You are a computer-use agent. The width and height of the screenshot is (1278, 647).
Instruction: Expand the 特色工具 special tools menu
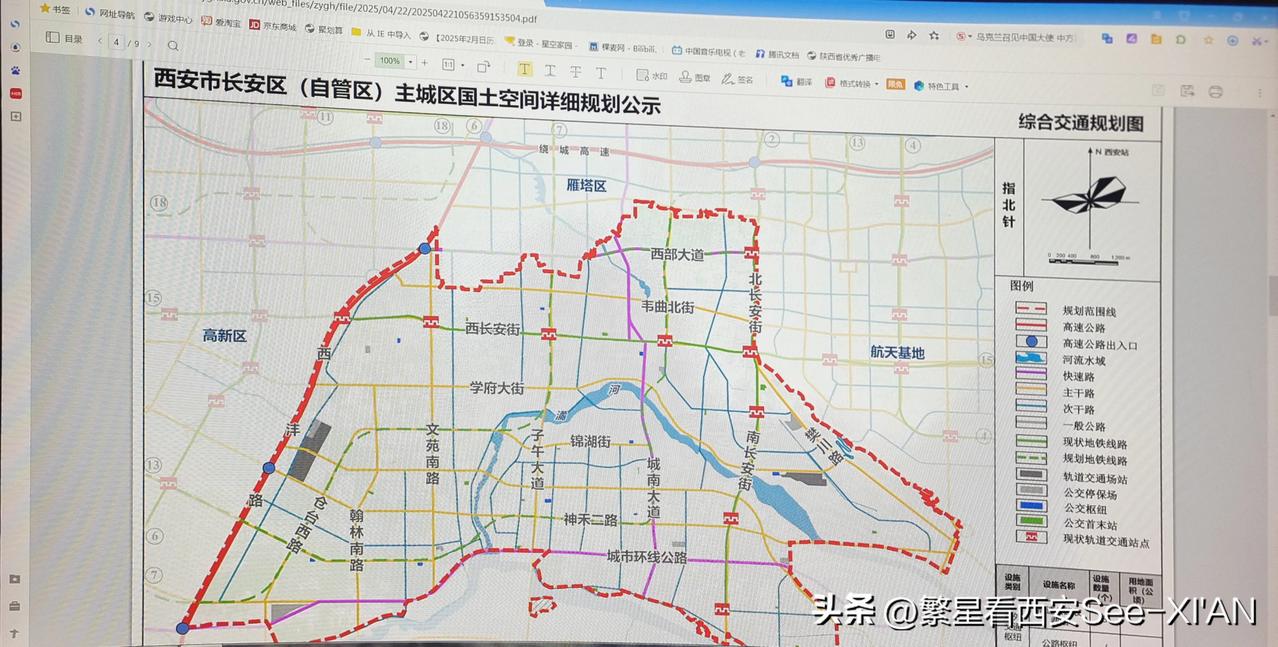pos(940,86)
